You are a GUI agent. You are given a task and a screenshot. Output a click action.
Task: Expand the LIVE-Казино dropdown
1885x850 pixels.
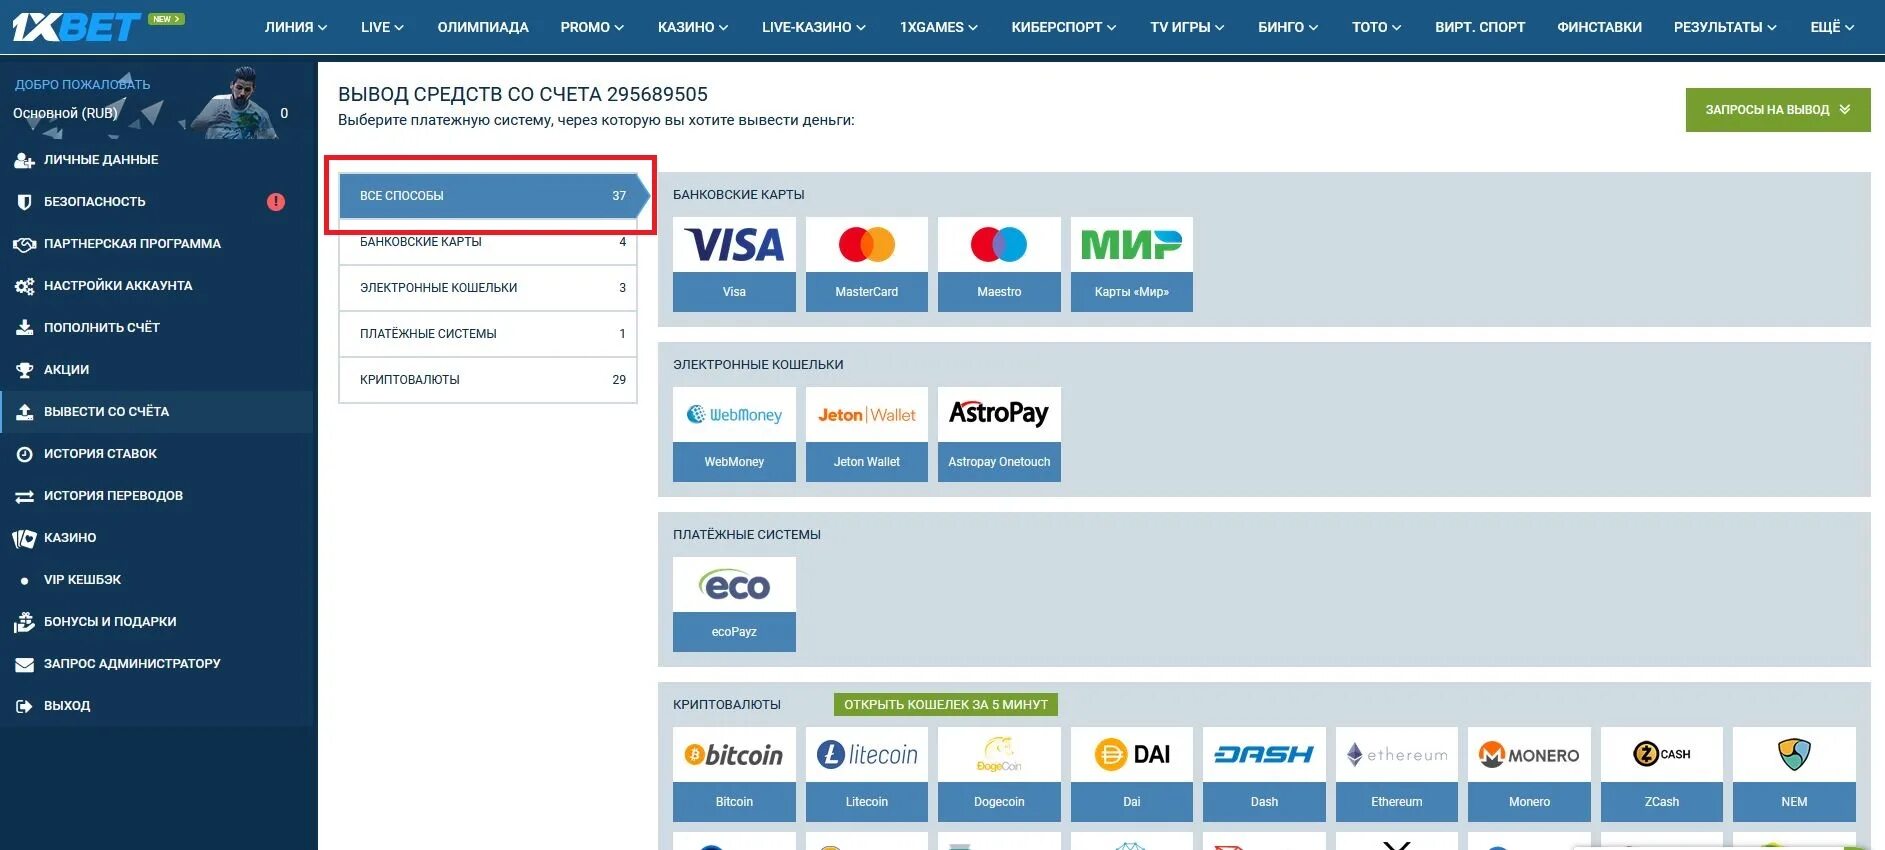coord(814,27)
